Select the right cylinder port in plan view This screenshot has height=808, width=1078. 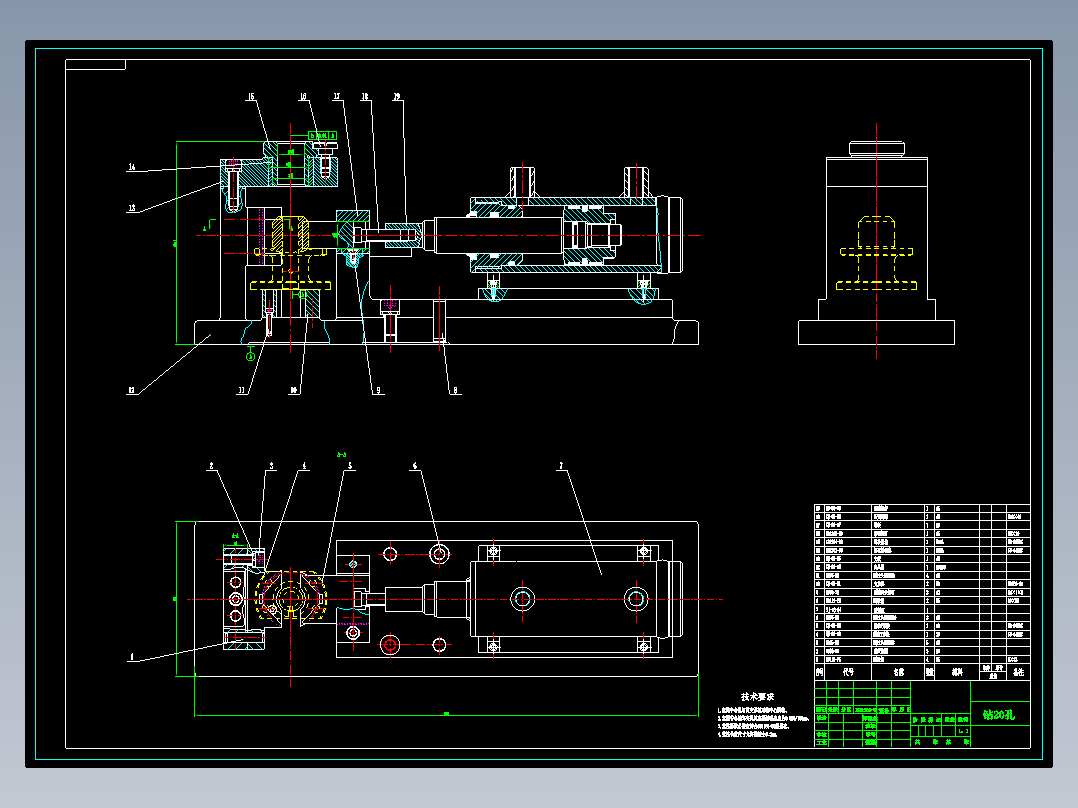tap(637, 599)
